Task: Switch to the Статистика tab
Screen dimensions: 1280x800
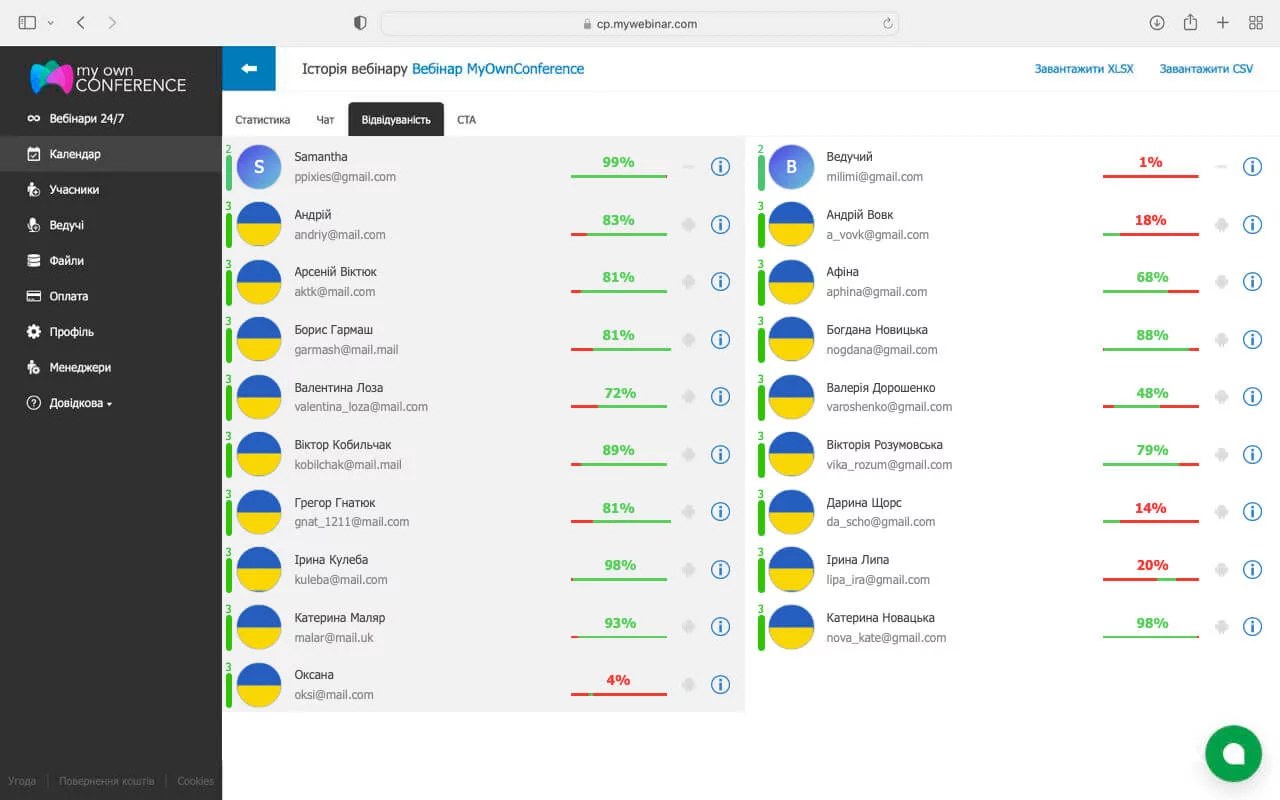Action: tap(262, 120)
